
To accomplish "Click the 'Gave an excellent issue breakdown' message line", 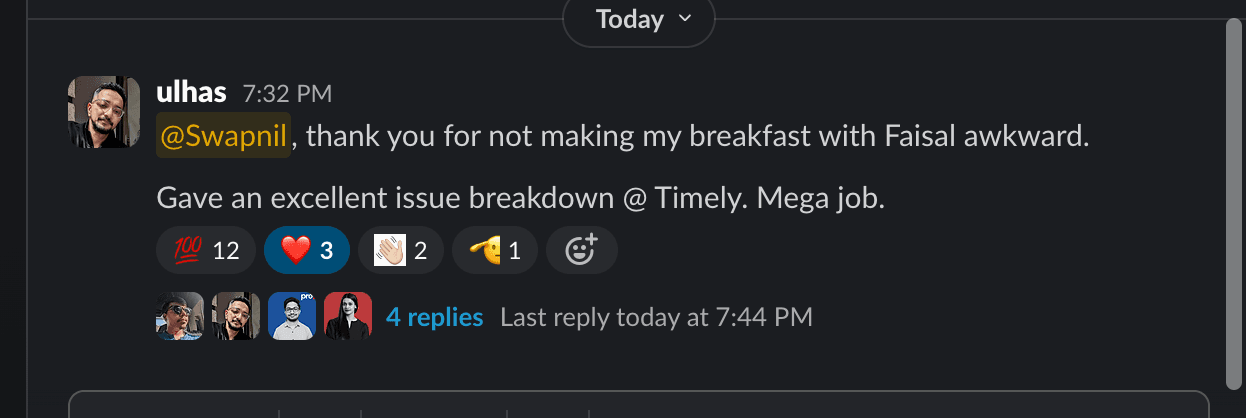I will click(x=521, y=199).
